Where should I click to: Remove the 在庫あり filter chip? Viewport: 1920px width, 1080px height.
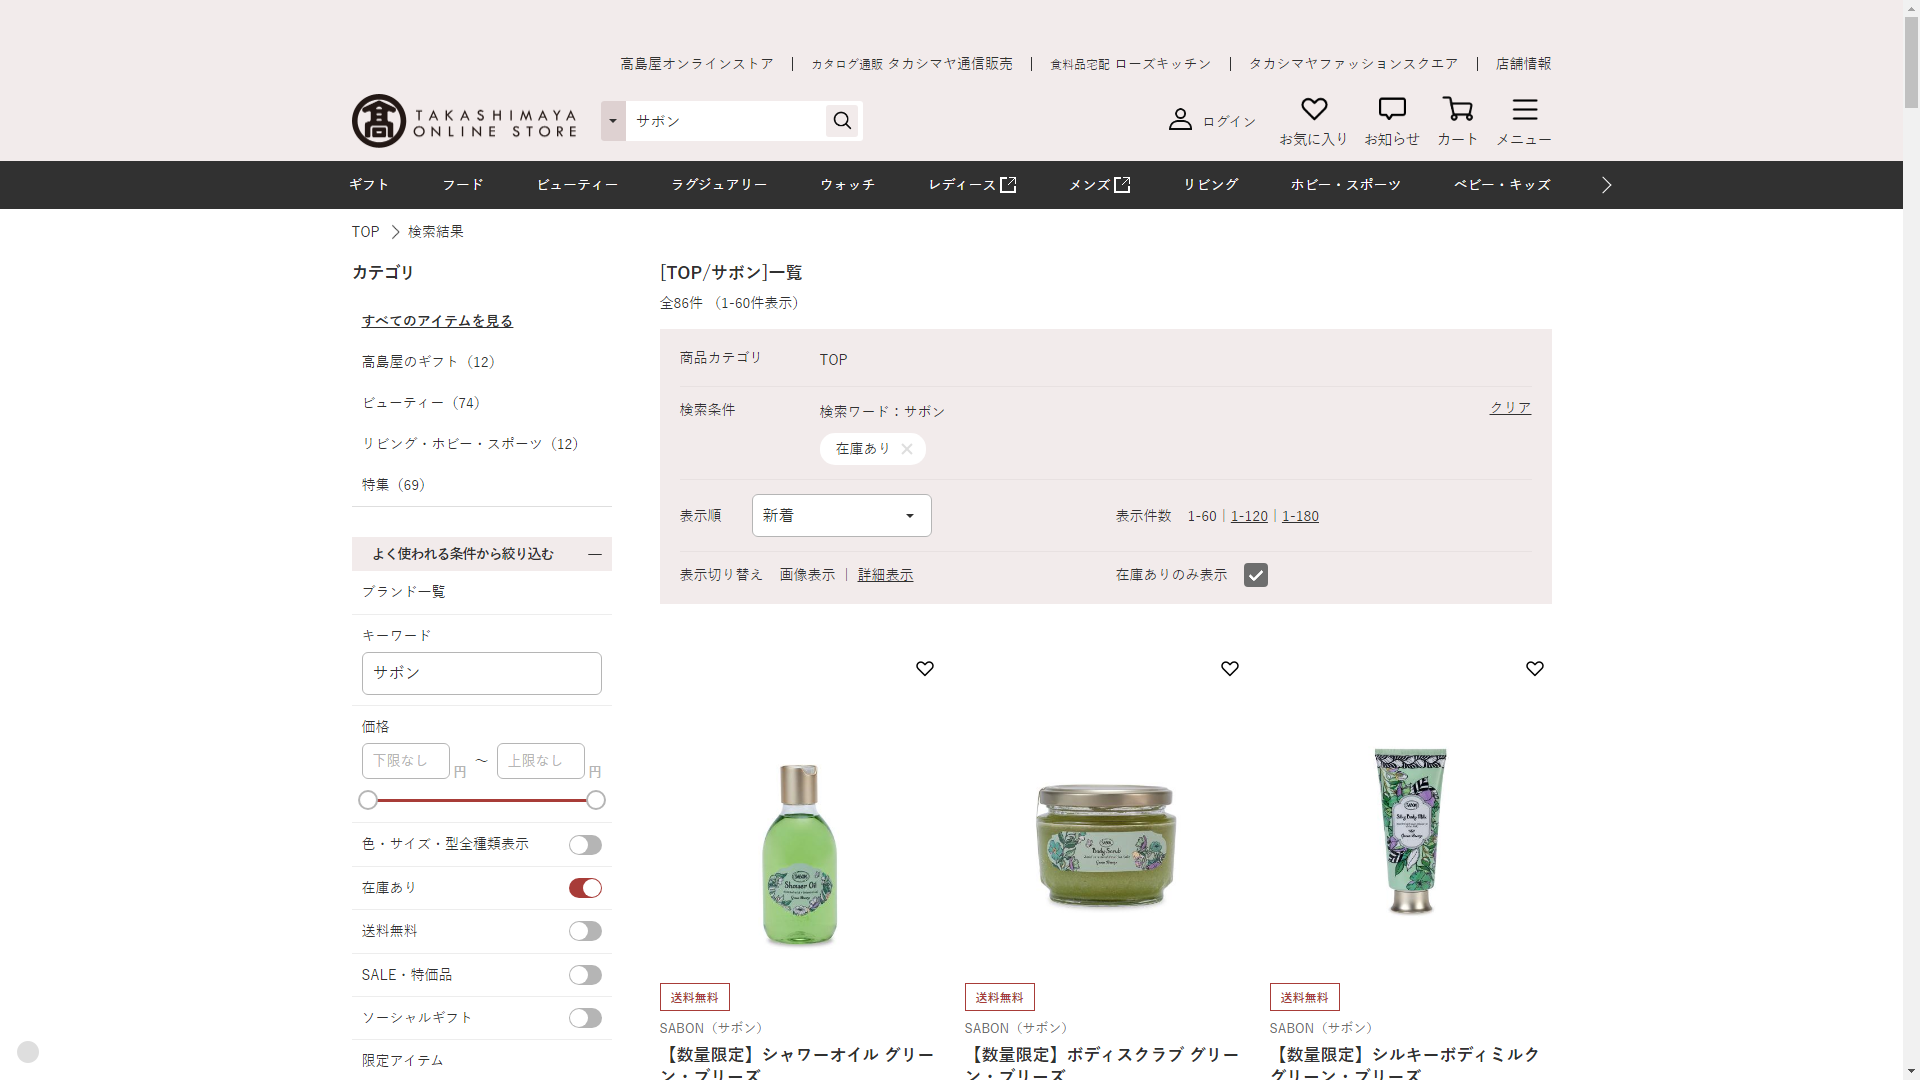(906, 449)
